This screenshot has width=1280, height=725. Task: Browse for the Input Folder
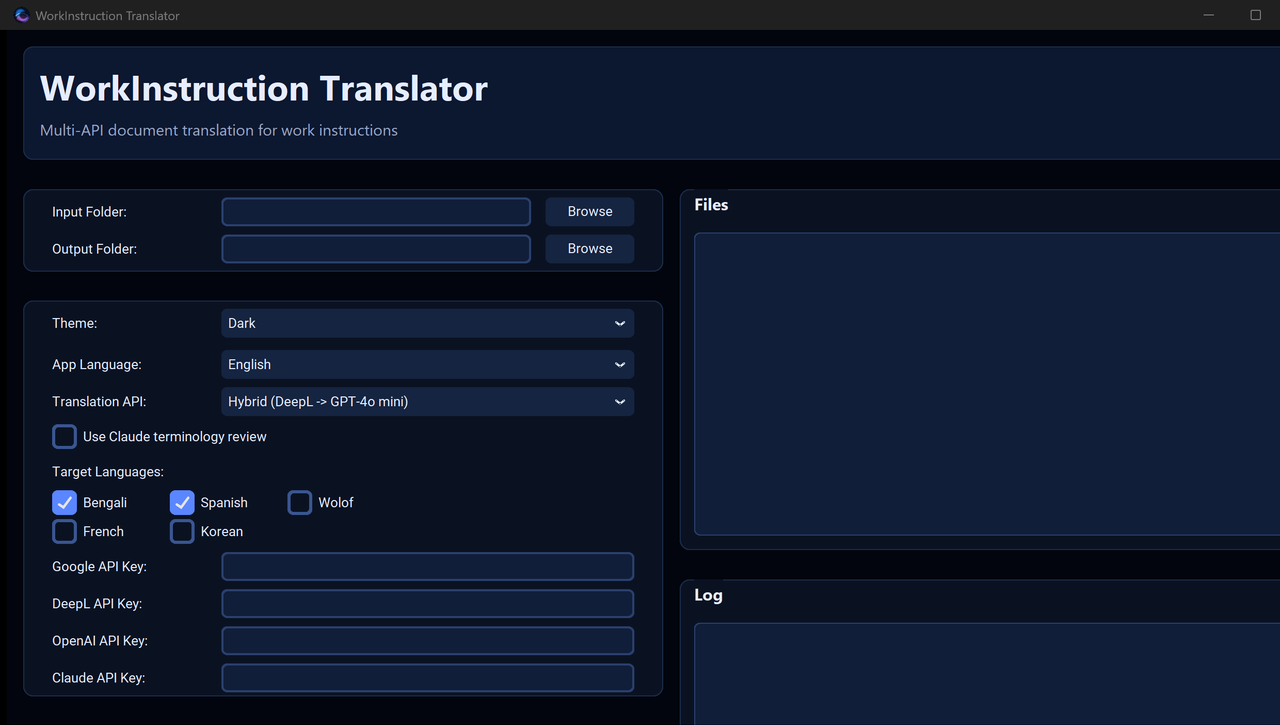[590, 212]
